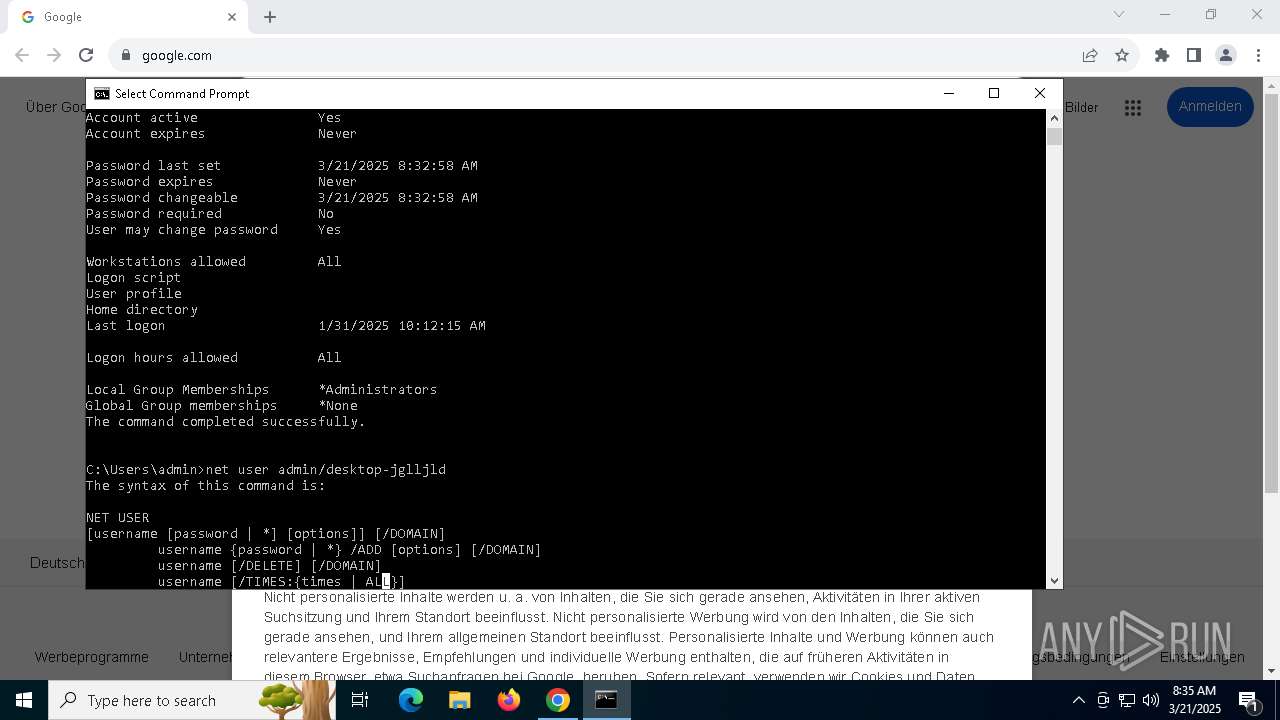Click 'Password required' row in console
The width and height of the screenshot is (1280, 720).
(210, 213)
